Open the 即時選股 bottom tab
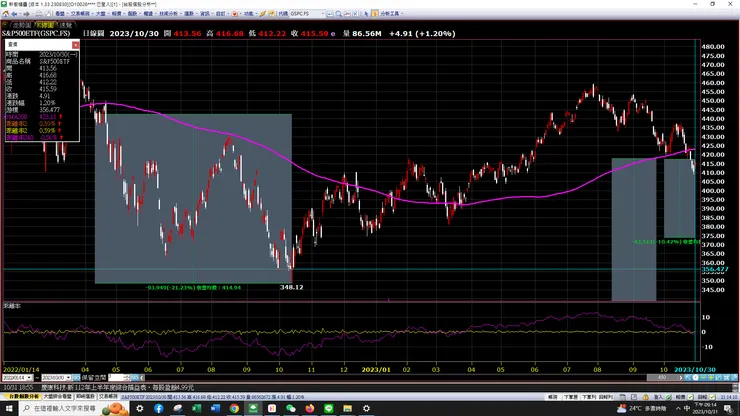 point(85,397)
